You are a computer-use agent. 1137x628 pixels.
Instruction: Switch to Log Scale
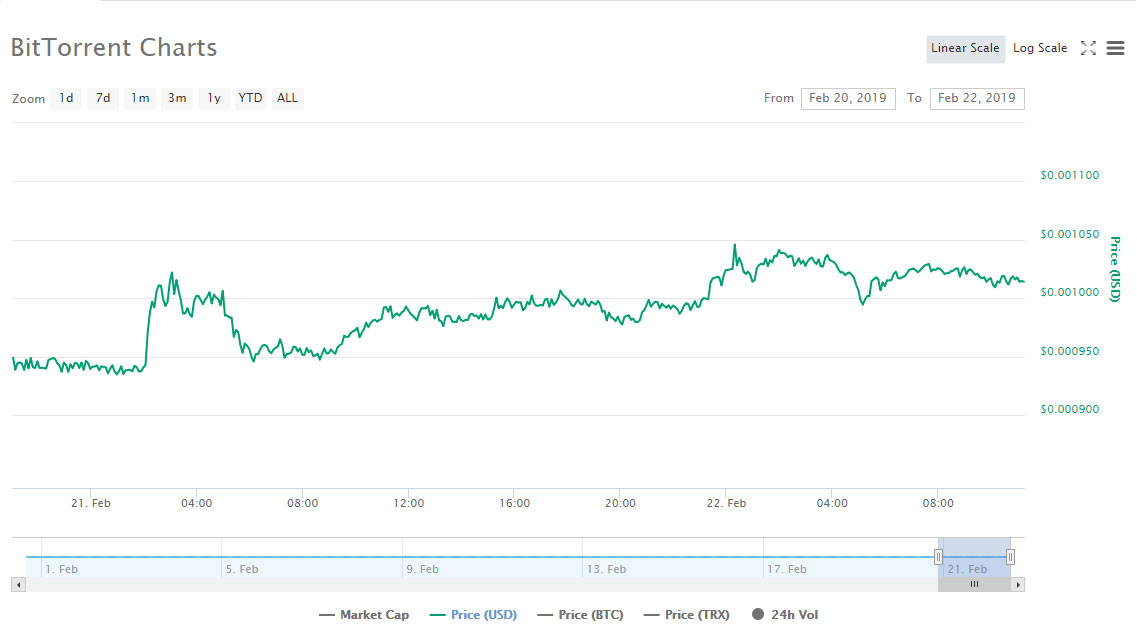1040,49
